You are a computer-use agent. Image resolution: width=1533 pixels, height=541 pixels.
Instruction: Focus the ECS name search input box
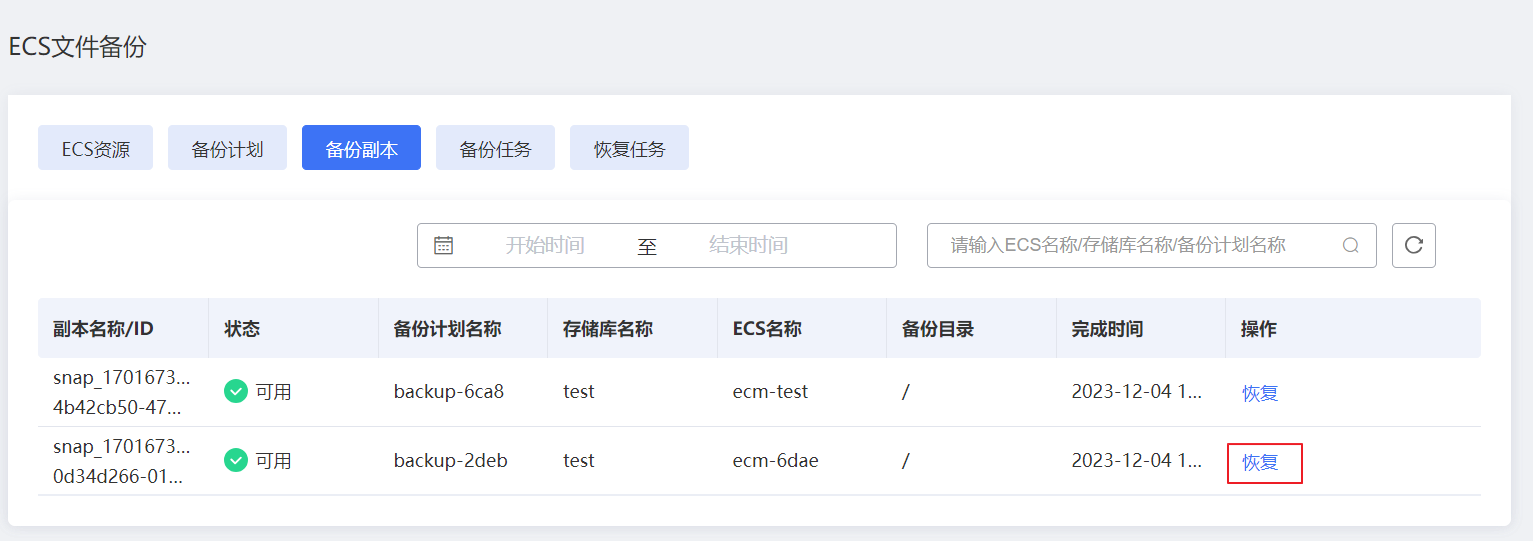click(x=1140, y=245)
